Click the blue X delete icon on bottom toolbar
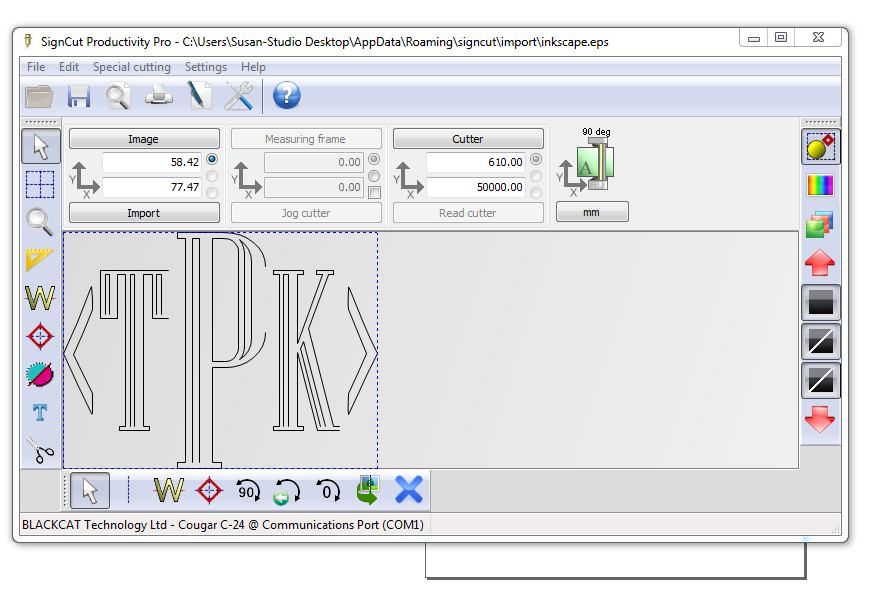The width and height of the screenshot is (875, 597). [408, 490]
